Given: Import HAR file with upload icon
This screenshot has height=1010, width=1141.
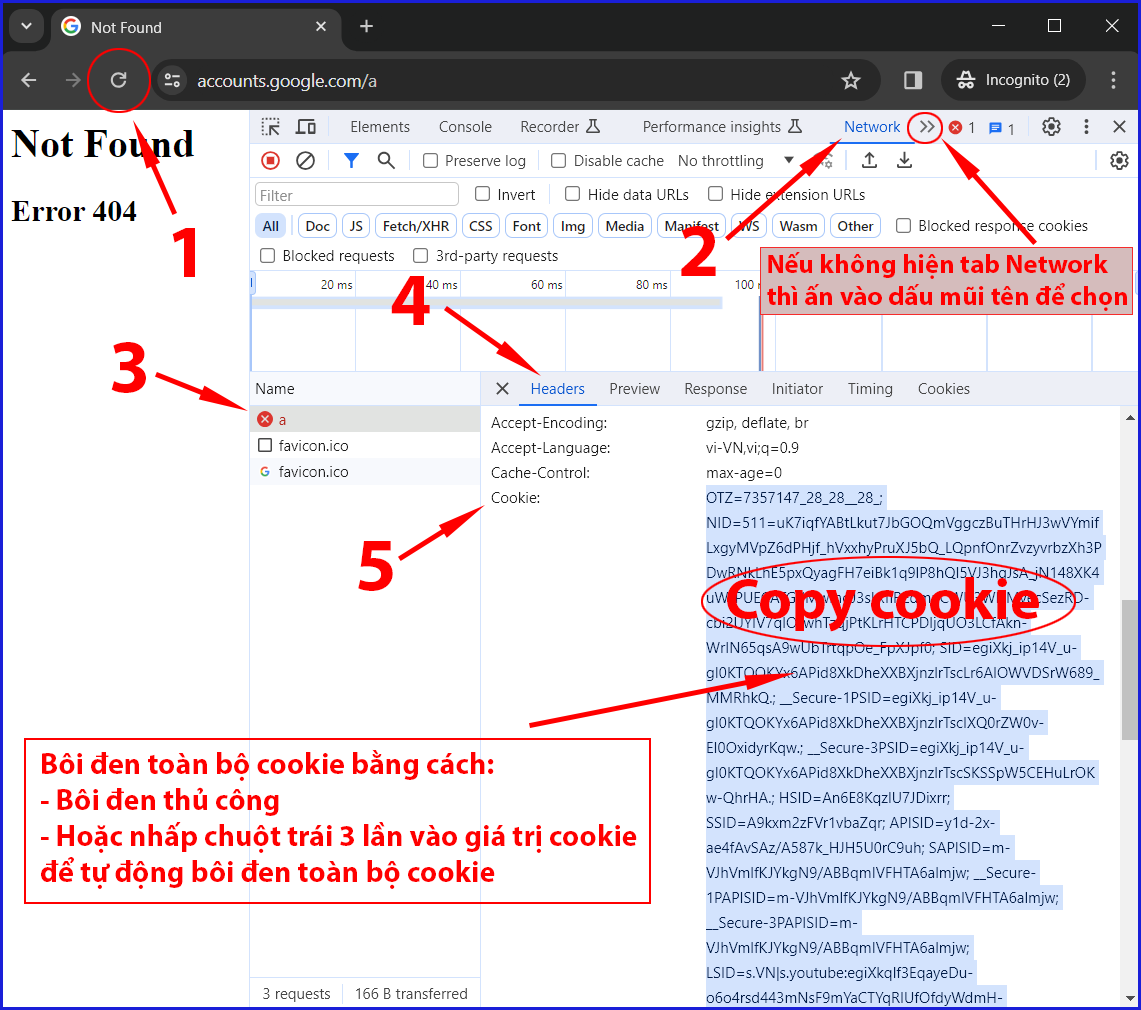Looking at the screenshot, I should point(870,160).
